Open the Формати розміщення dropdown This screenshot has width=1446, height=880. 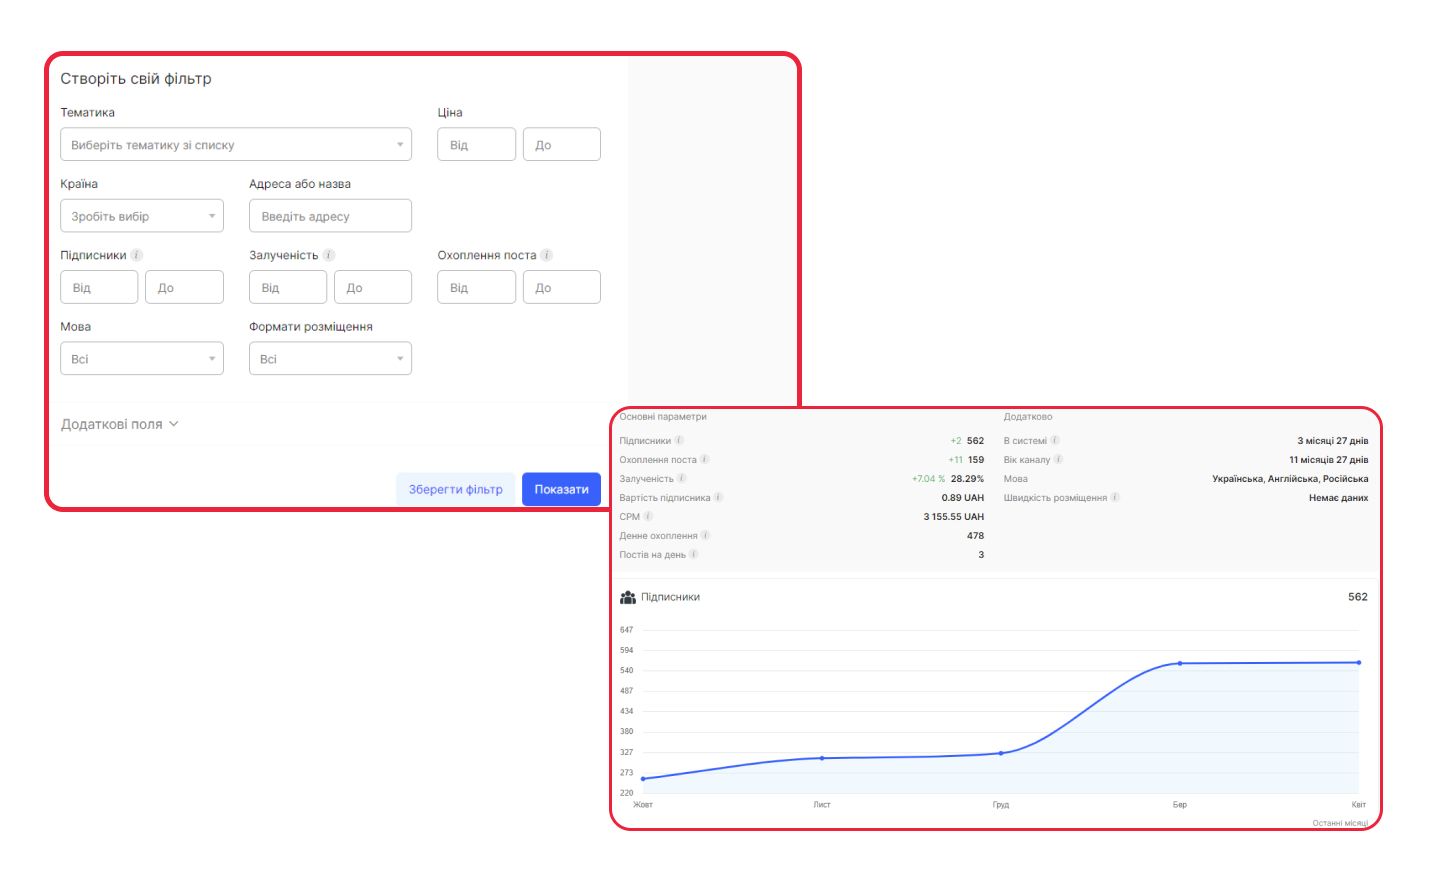(330, 358)
